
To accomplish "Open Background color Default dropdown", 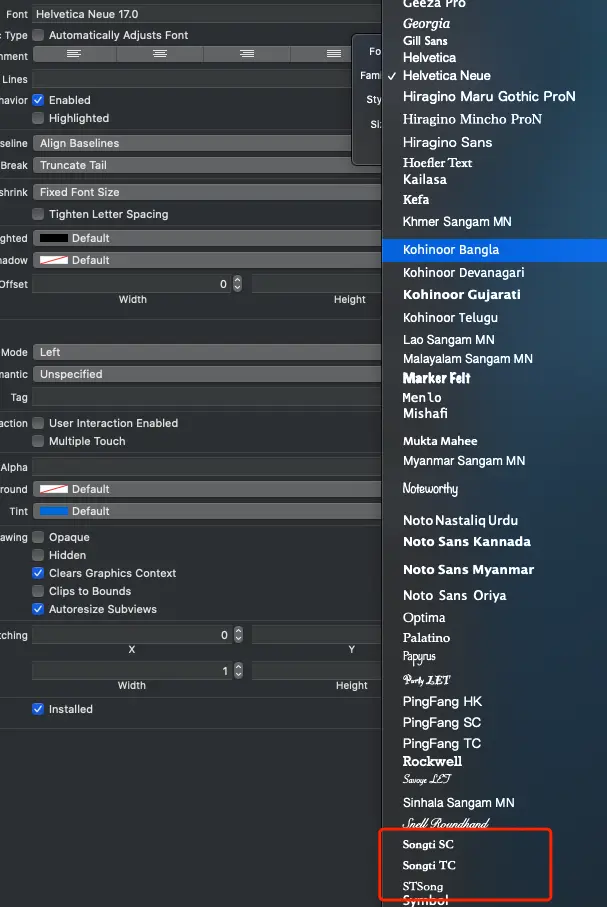I will [207, 489].
